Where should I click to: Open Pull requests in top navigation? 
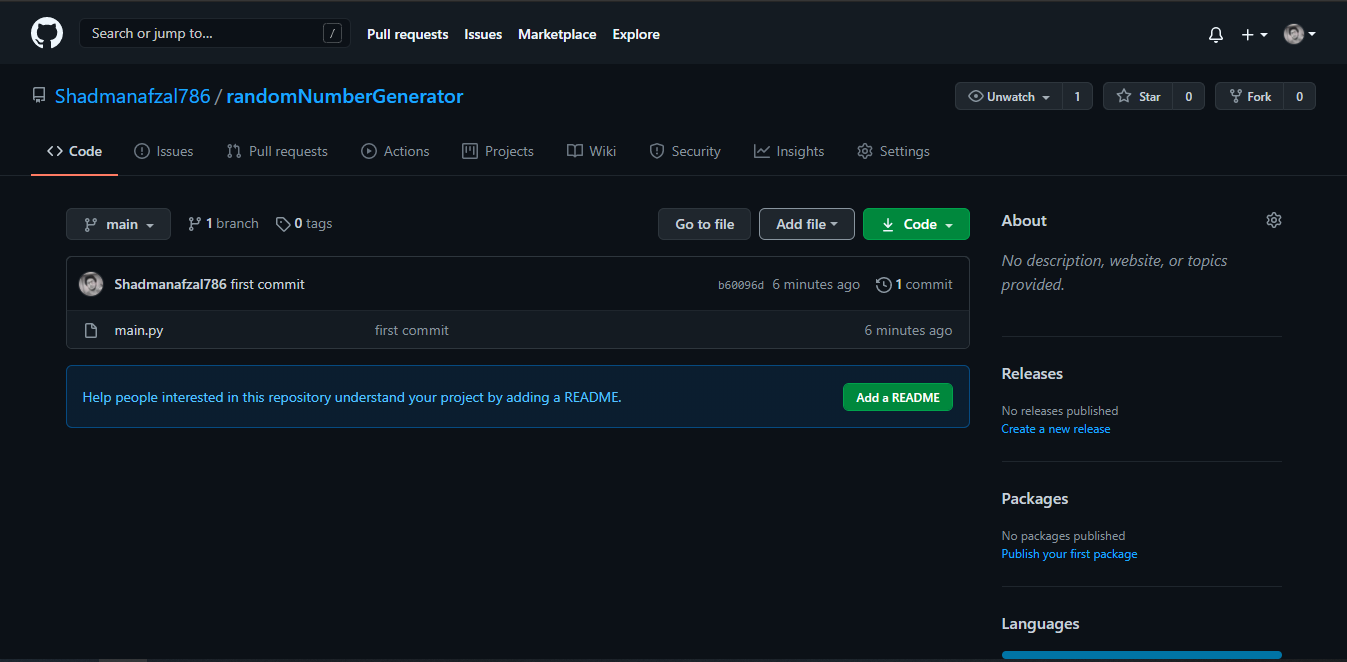[x=407, y=34]
